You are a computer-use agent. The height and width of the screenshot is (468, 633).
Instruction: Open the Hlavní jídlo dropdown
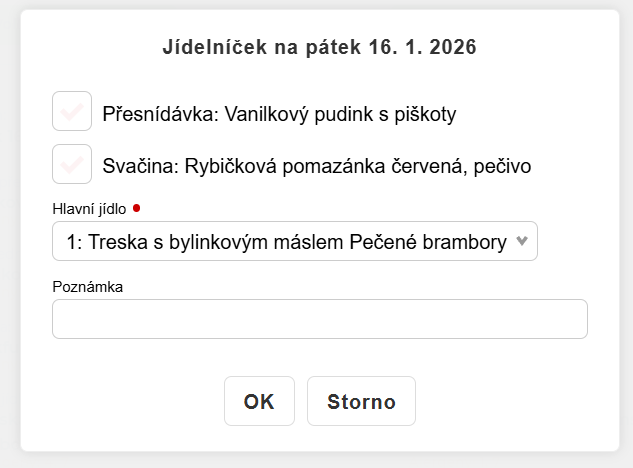pyautogui.click(x=294, y=242)
